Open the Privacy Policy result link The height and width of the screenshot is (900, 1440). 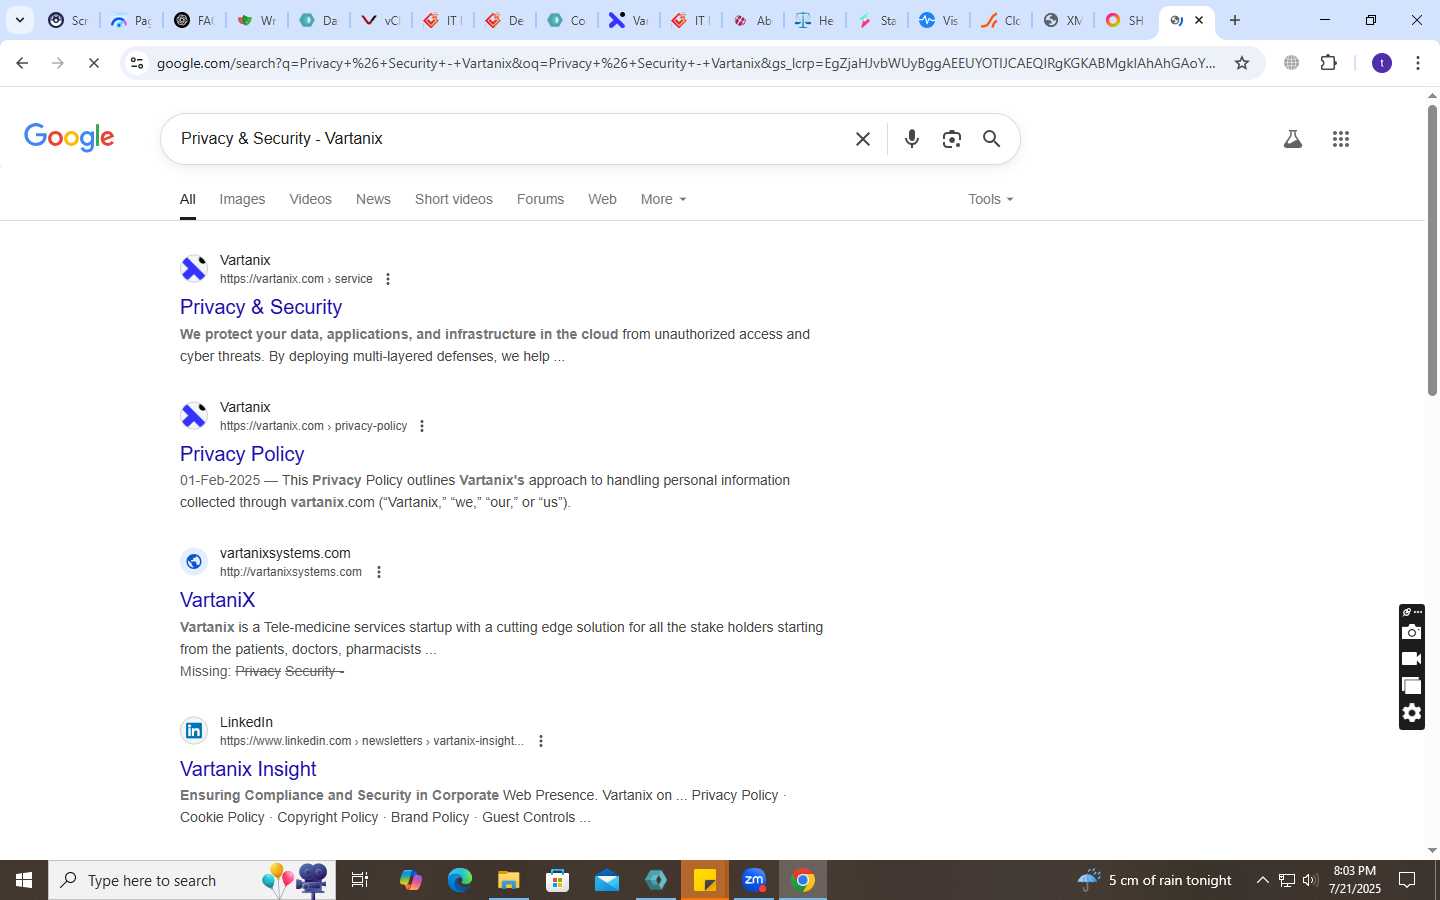click(x=242, y=454)
